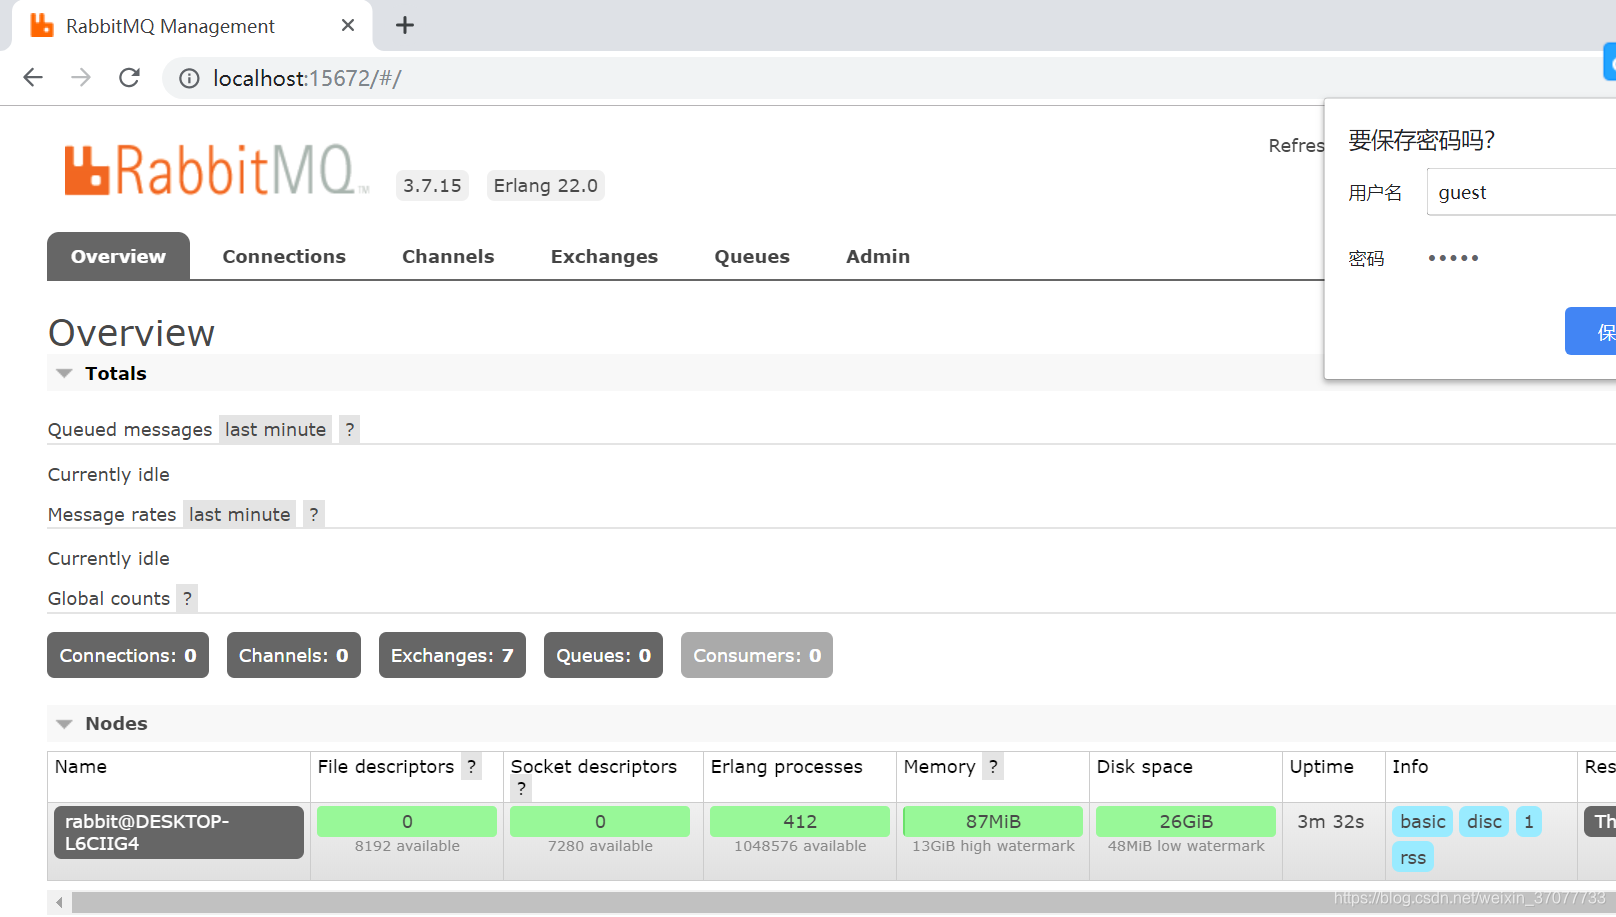The image size is (1616, 917).
Task: Click the Queues: 0 count button
Action: pos(603,655)
